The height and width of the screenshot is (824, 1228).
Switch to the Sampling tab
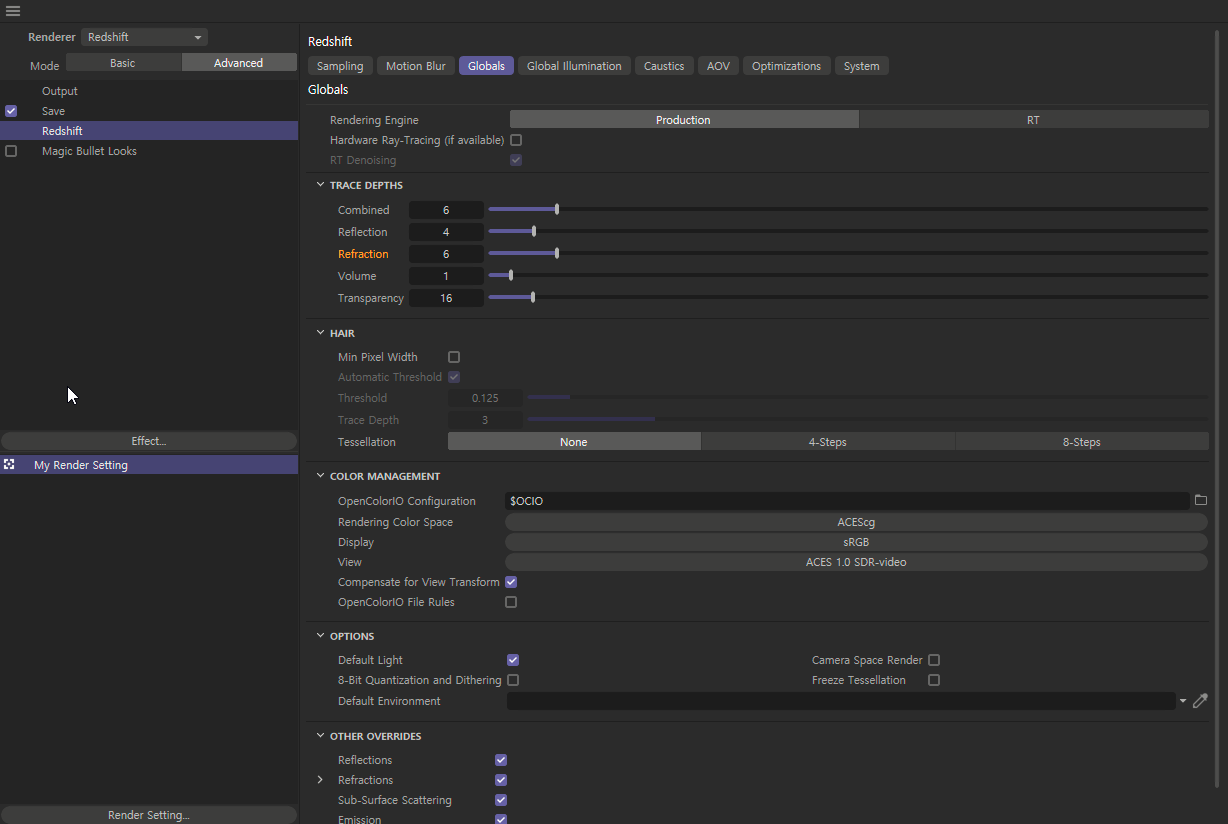tap(340, 66)
